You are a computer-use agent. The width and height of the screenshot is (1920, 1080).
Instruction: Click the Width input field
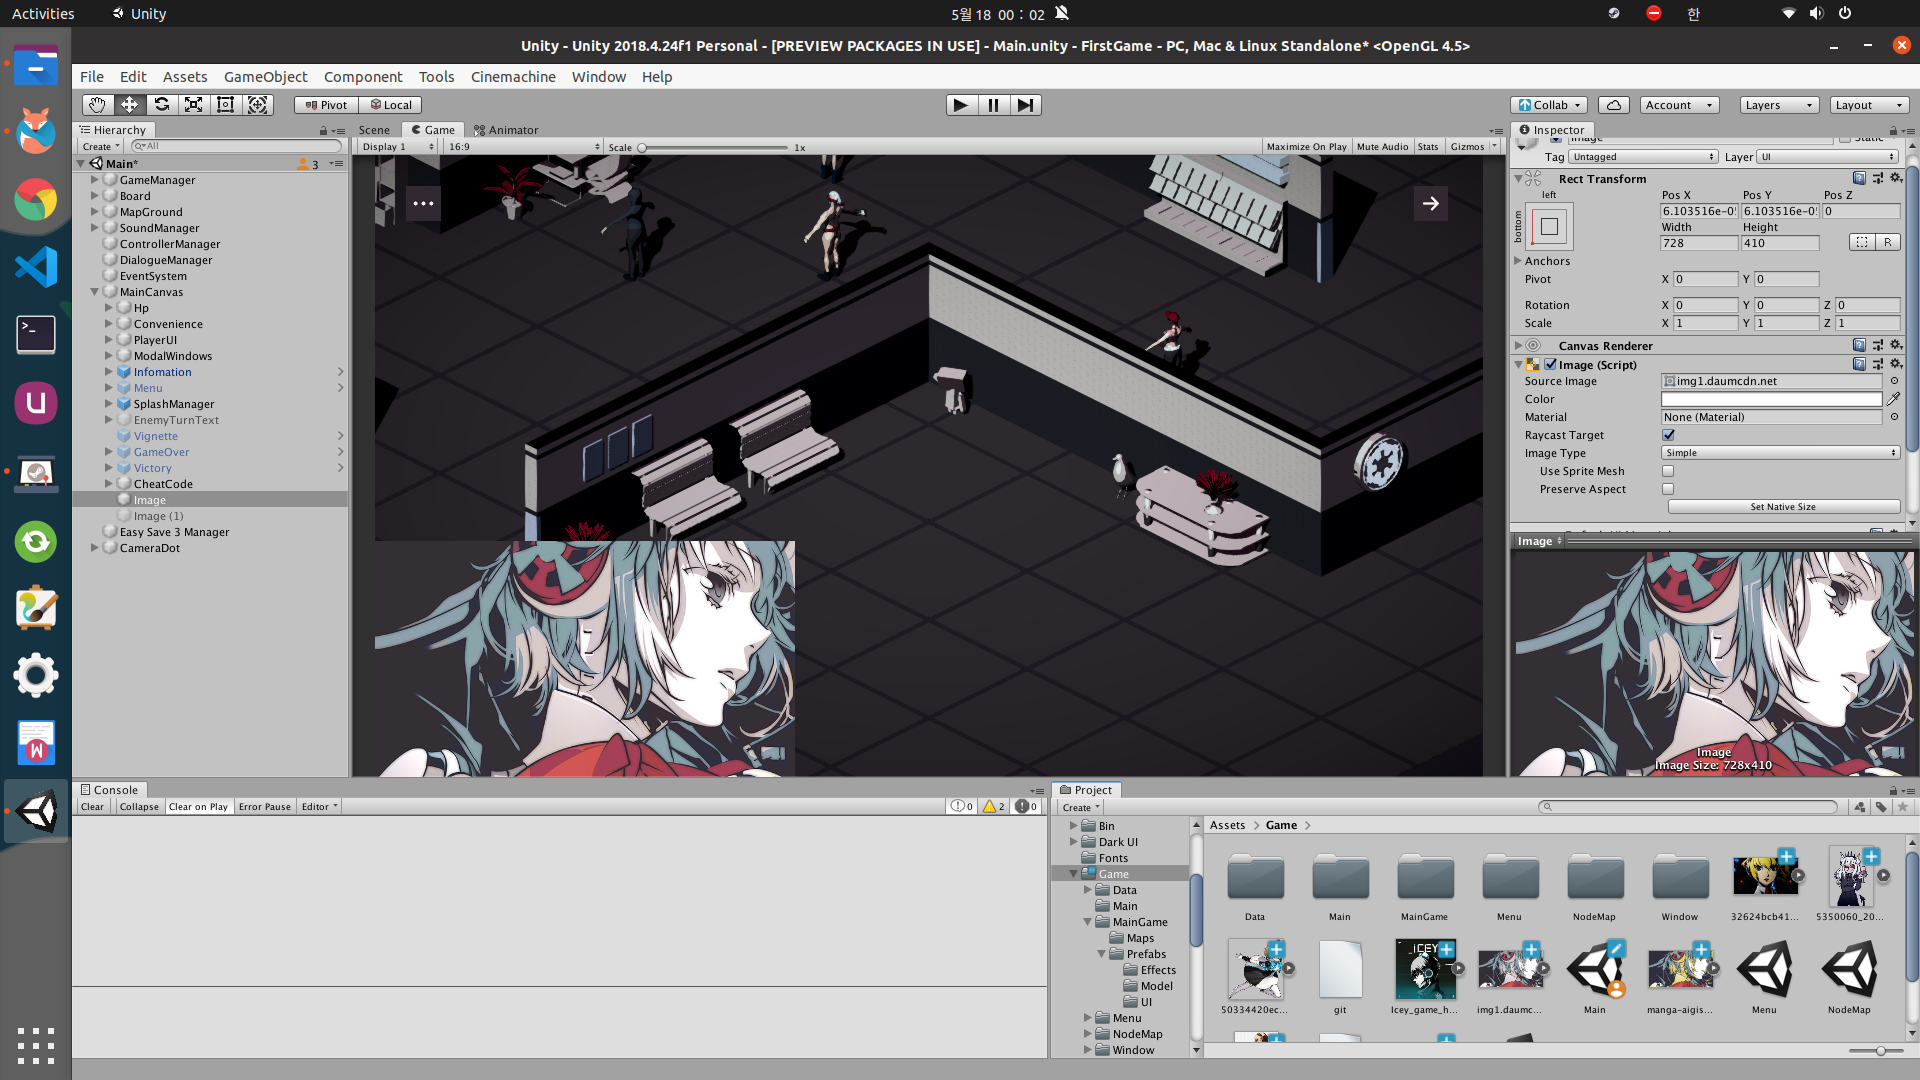click(1698, 243)
